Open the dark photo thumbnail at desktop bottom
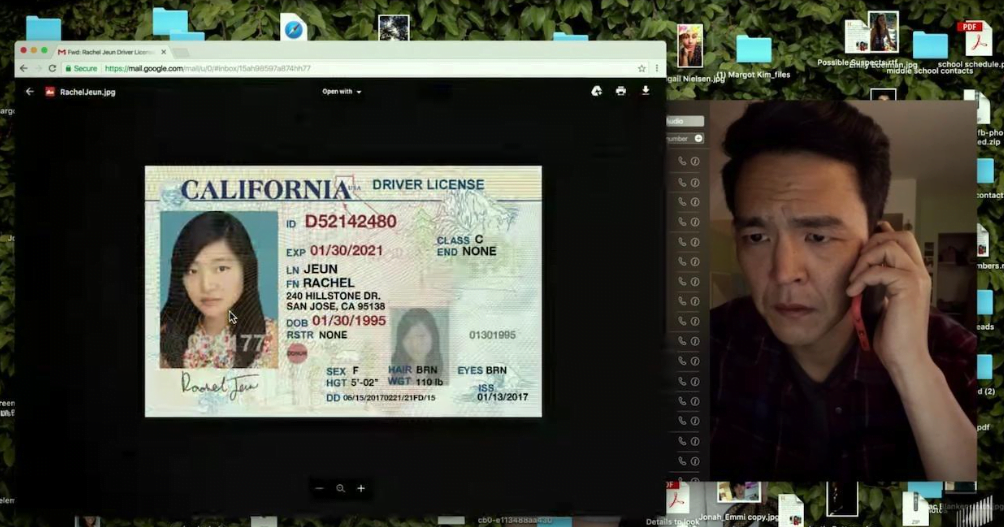Image resolution: width=1004 pixels, height=527 pixels. click(x=841, y=499)
